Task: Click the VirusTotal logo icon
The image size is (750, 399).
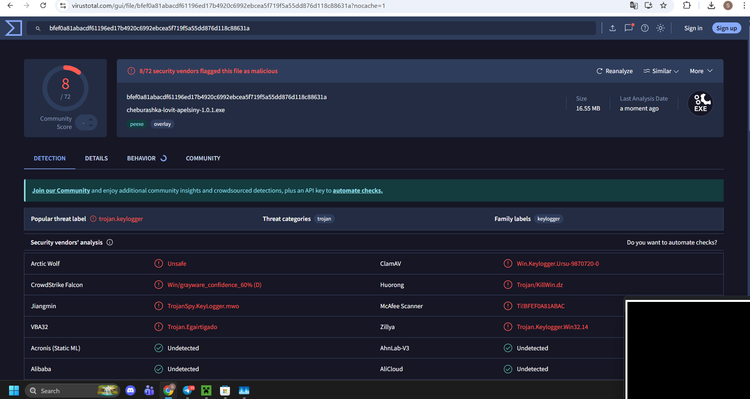Action: pos(13,28)
